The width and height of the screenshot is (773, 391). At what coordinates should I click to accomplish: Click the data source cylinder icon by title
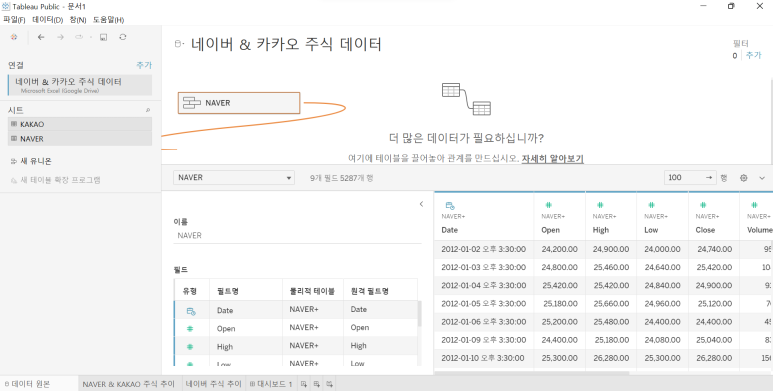tap(179, 44)
